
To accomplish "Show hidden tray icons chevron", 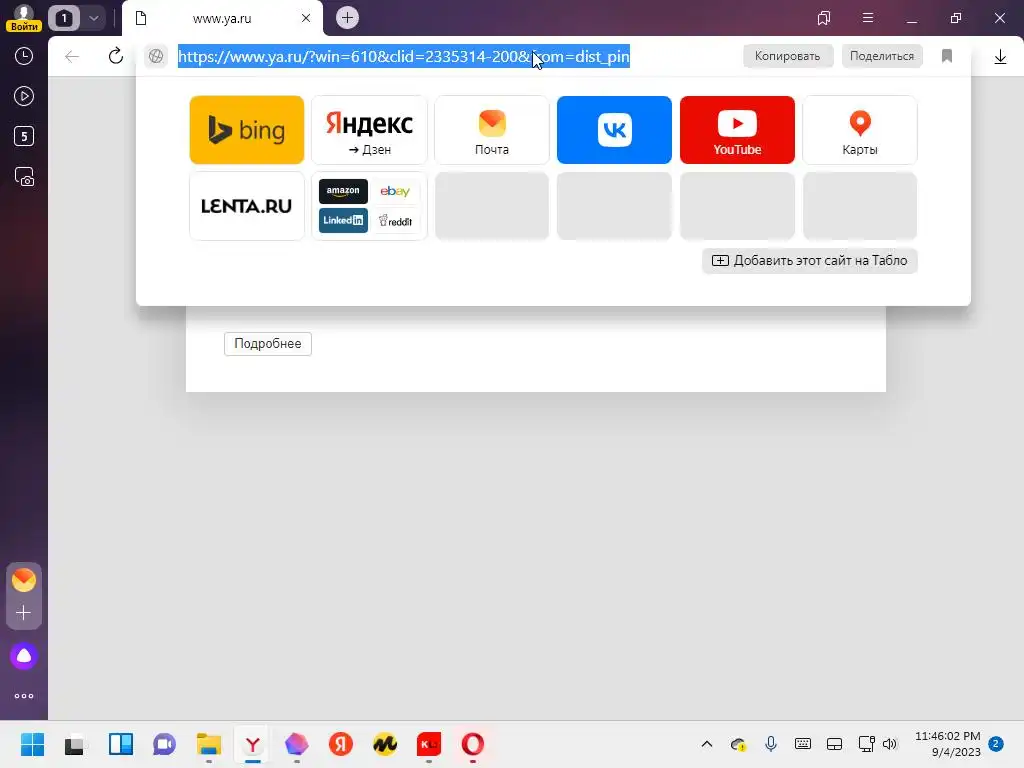I will tap(707, 744).
